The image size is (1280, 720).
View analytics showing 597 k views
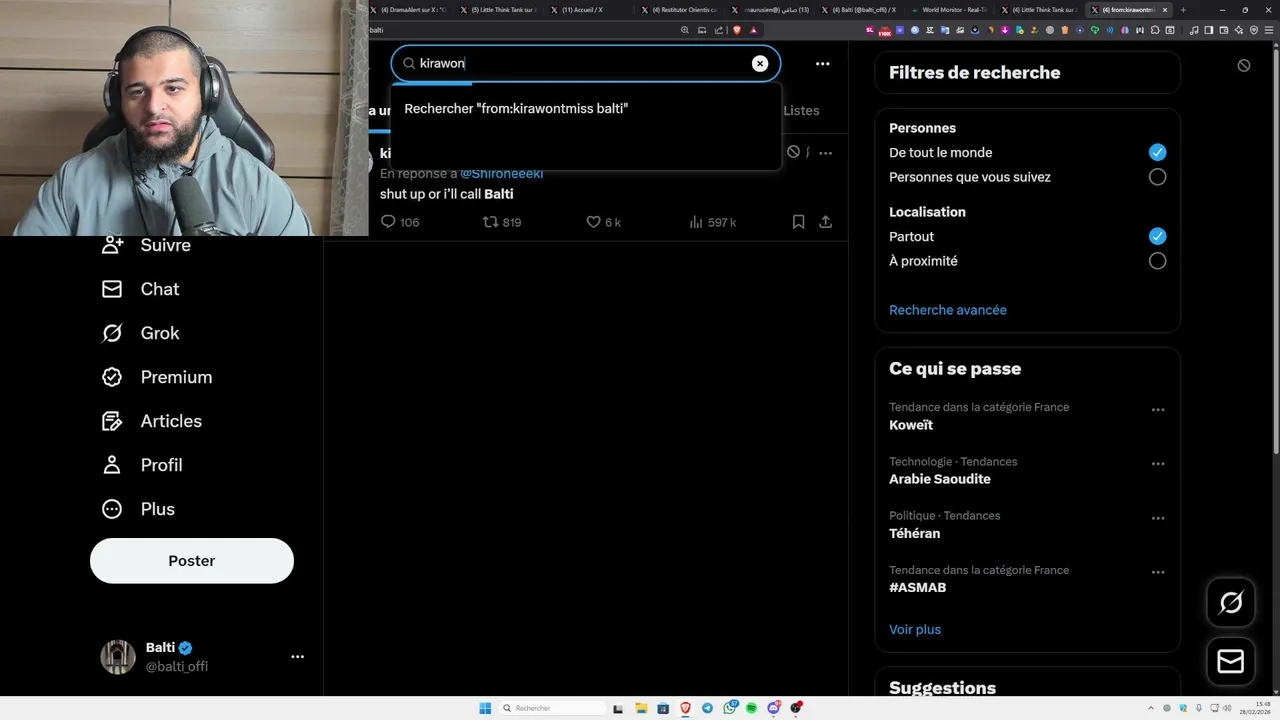pyautogui.click(x=712, y=222)
